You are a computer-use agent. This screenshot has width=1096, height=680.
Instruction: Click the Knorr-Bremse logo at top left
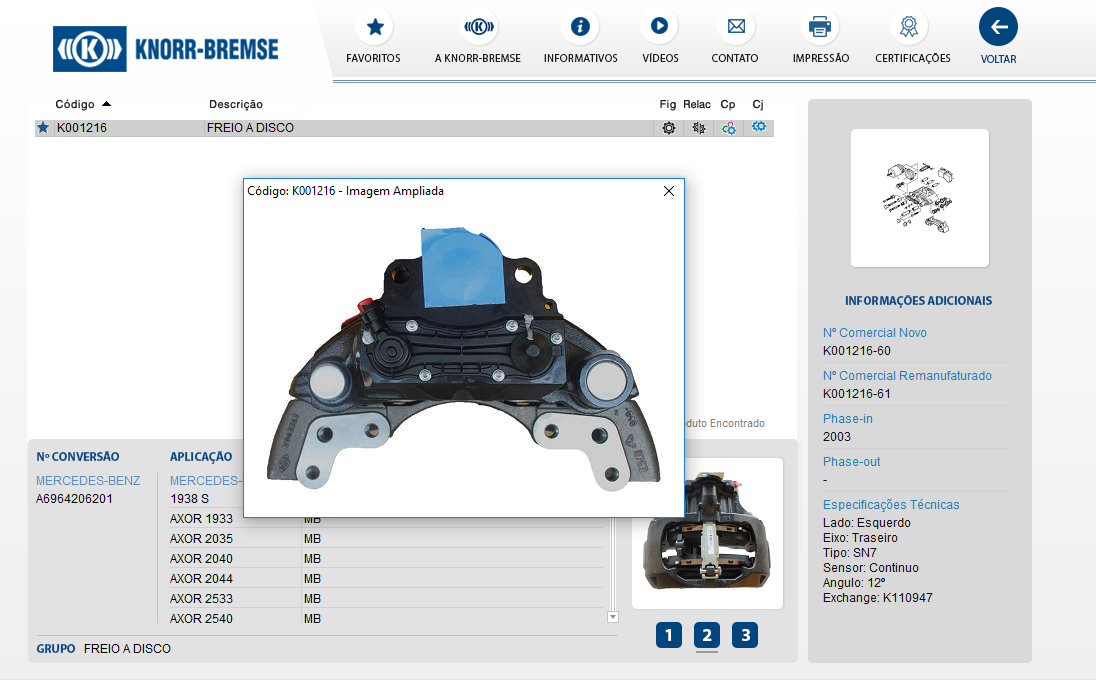point(167,49)
